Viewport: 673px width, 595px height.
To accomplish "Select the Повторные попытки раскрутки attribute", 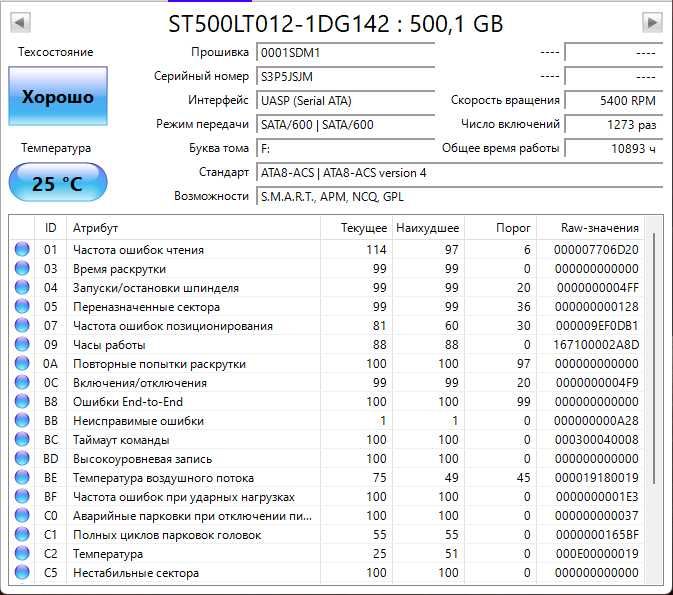I will (x=159, y=364).
